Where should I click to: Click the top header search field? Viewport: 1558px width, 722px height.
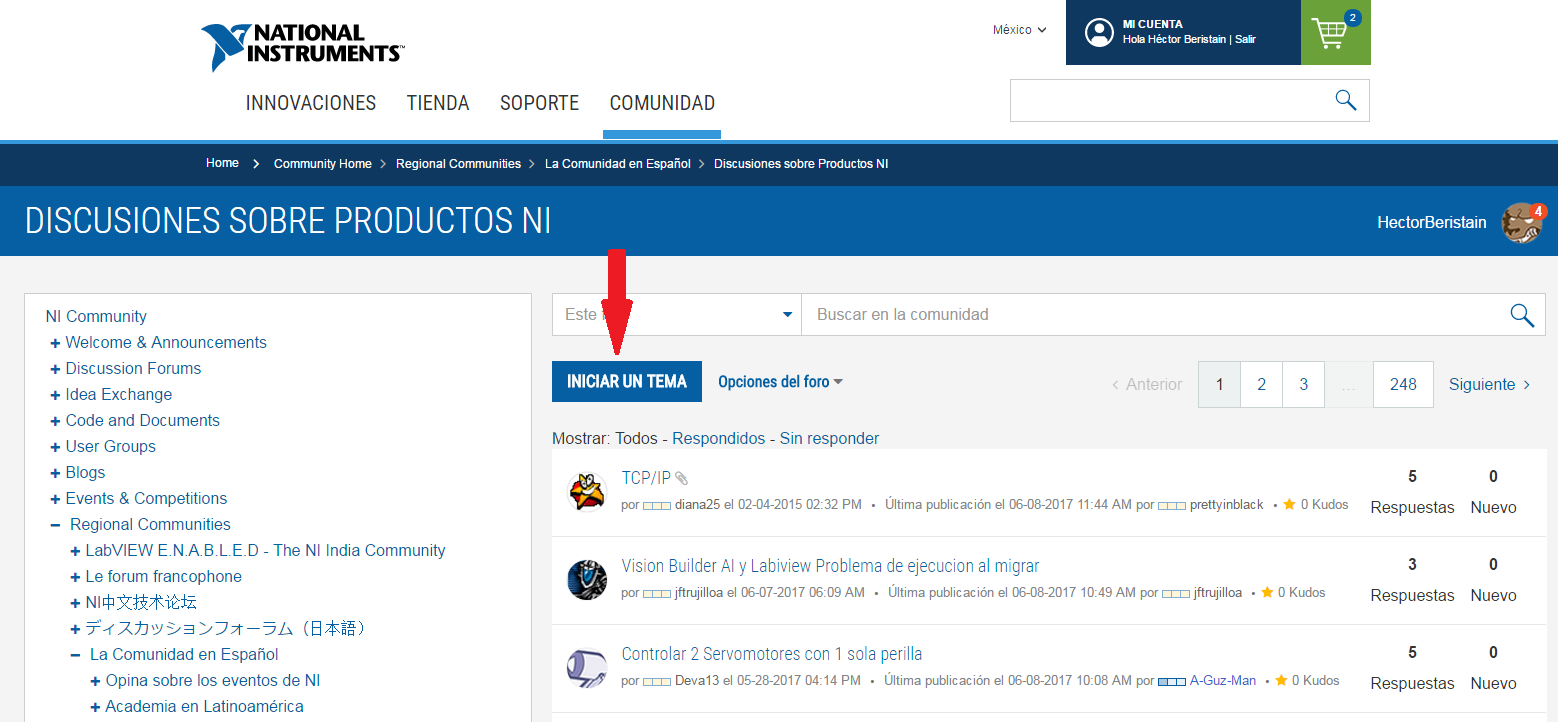(x=1172, y=101)
